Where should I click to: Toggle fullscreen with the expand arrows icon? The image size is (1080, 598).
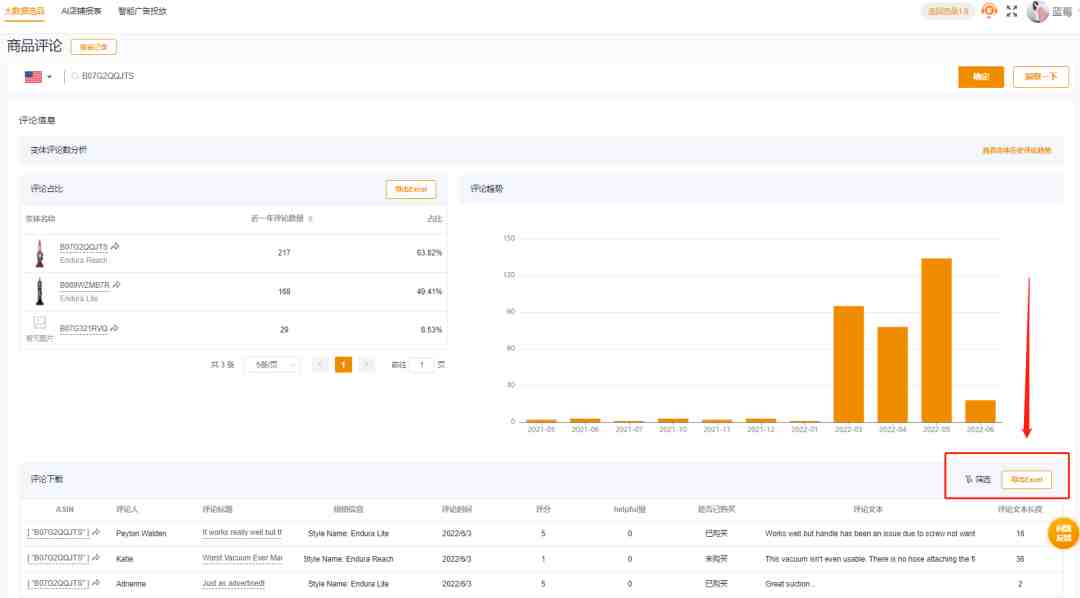click(x=1012, y=11)
